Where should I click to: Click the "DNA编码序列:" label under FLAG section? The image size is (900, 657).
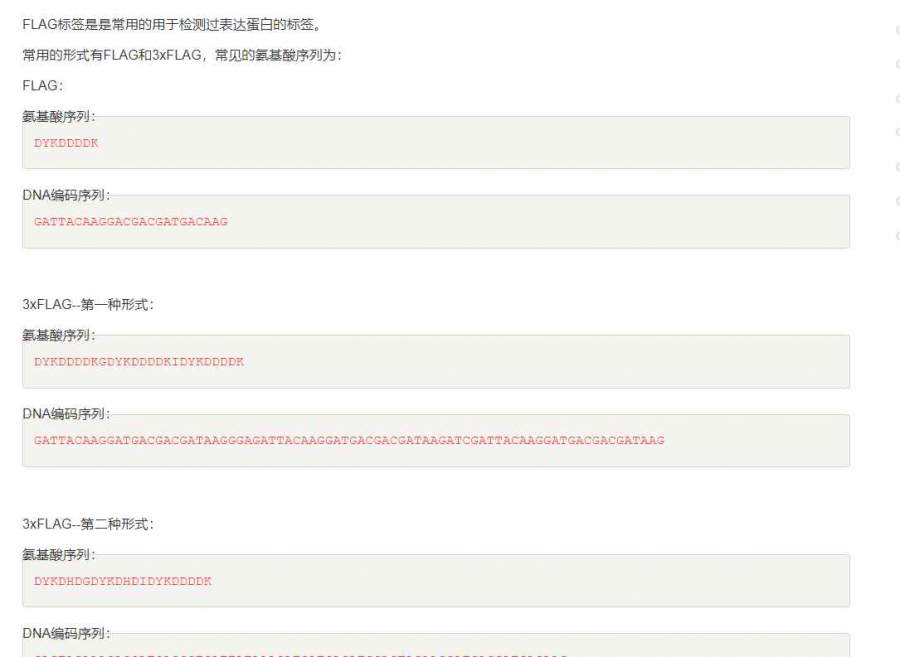click(x=66, y=195)
